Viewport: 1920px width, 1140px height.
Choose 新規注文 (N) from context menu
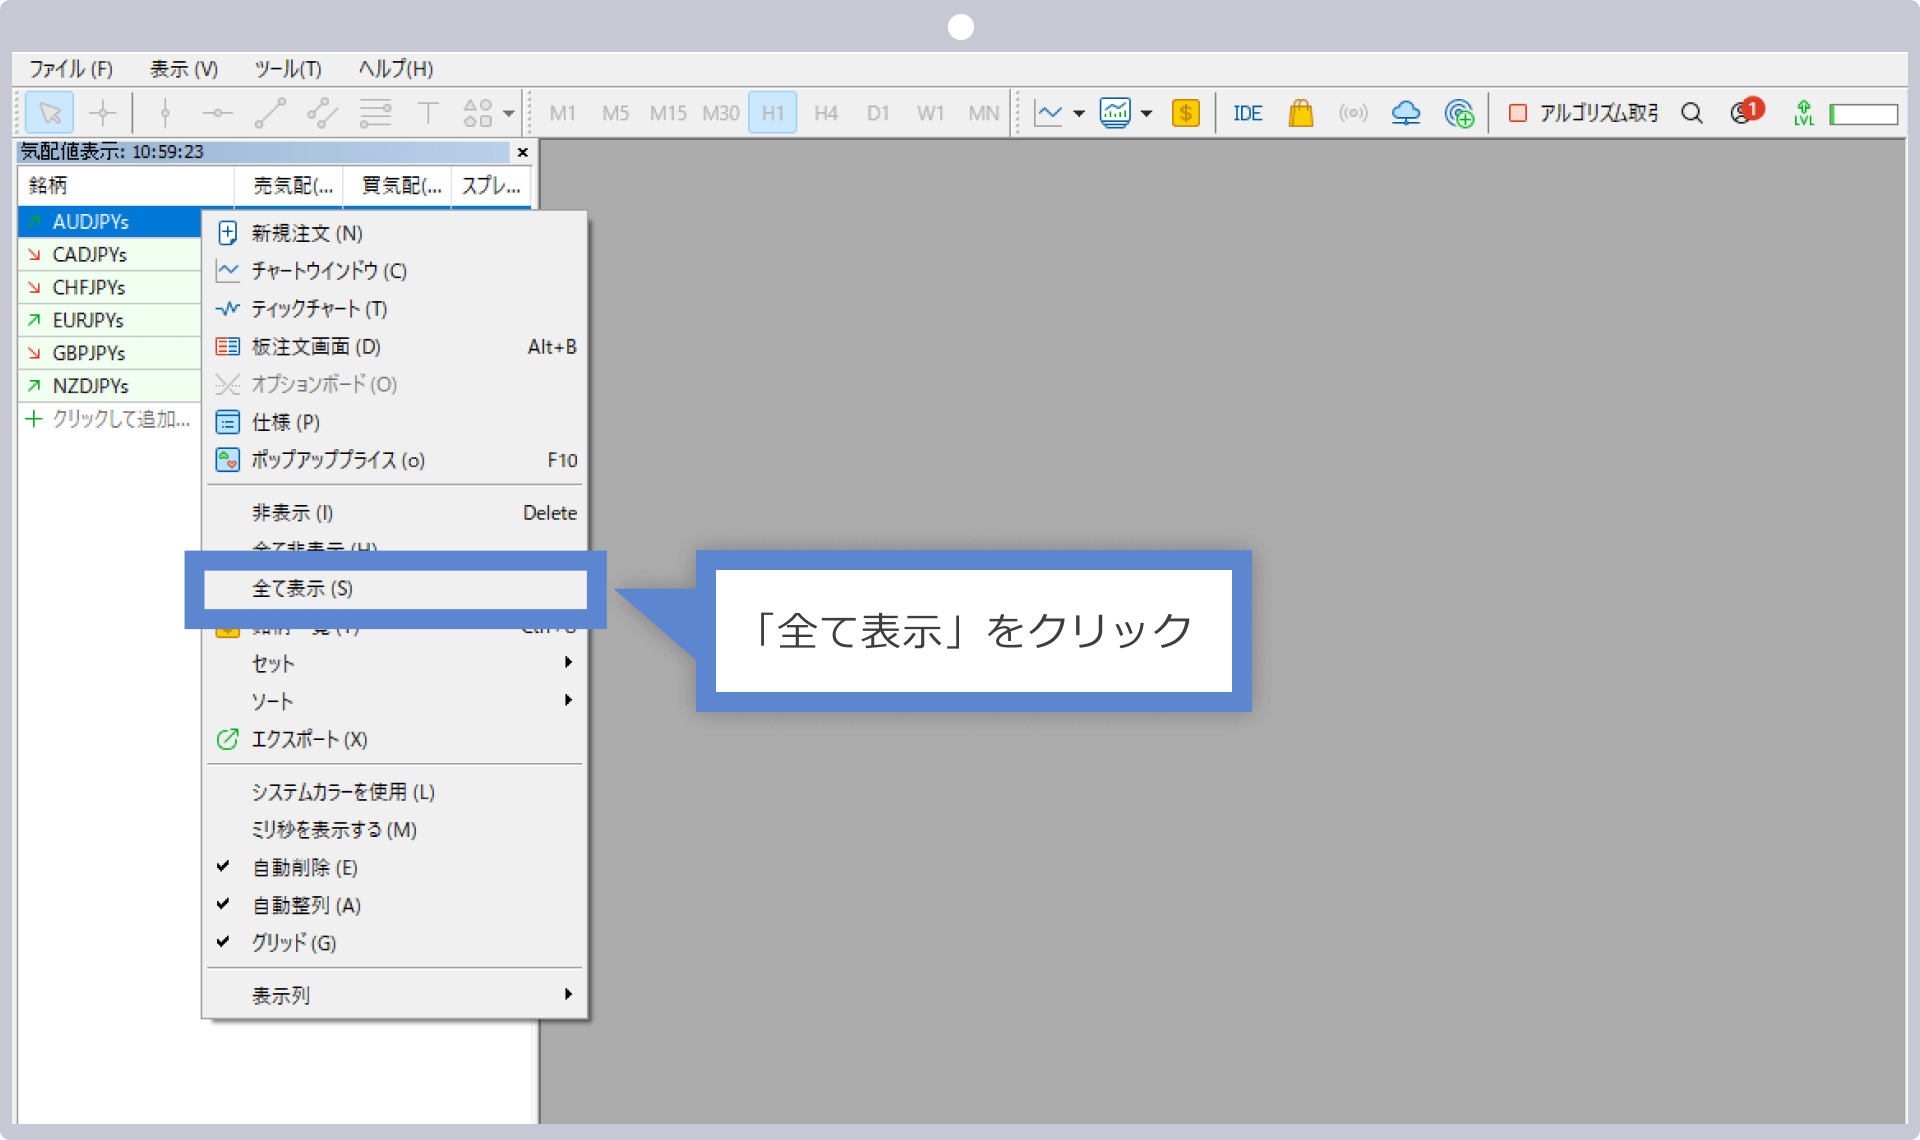click(x=395, y=233)
